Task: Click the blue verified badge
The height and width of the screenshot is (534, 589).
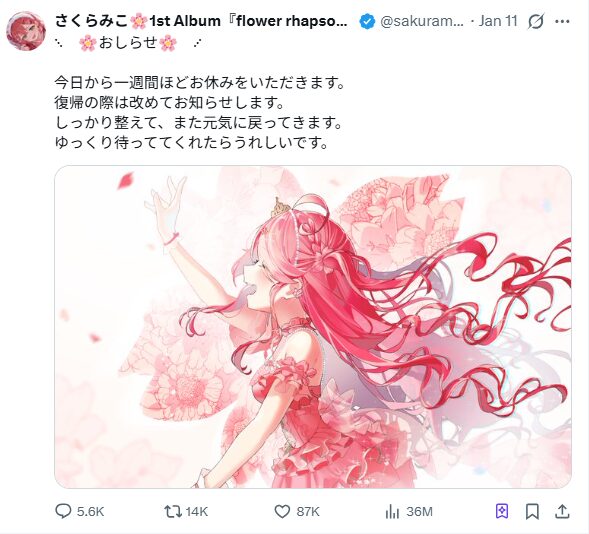Action: point(367,21)
